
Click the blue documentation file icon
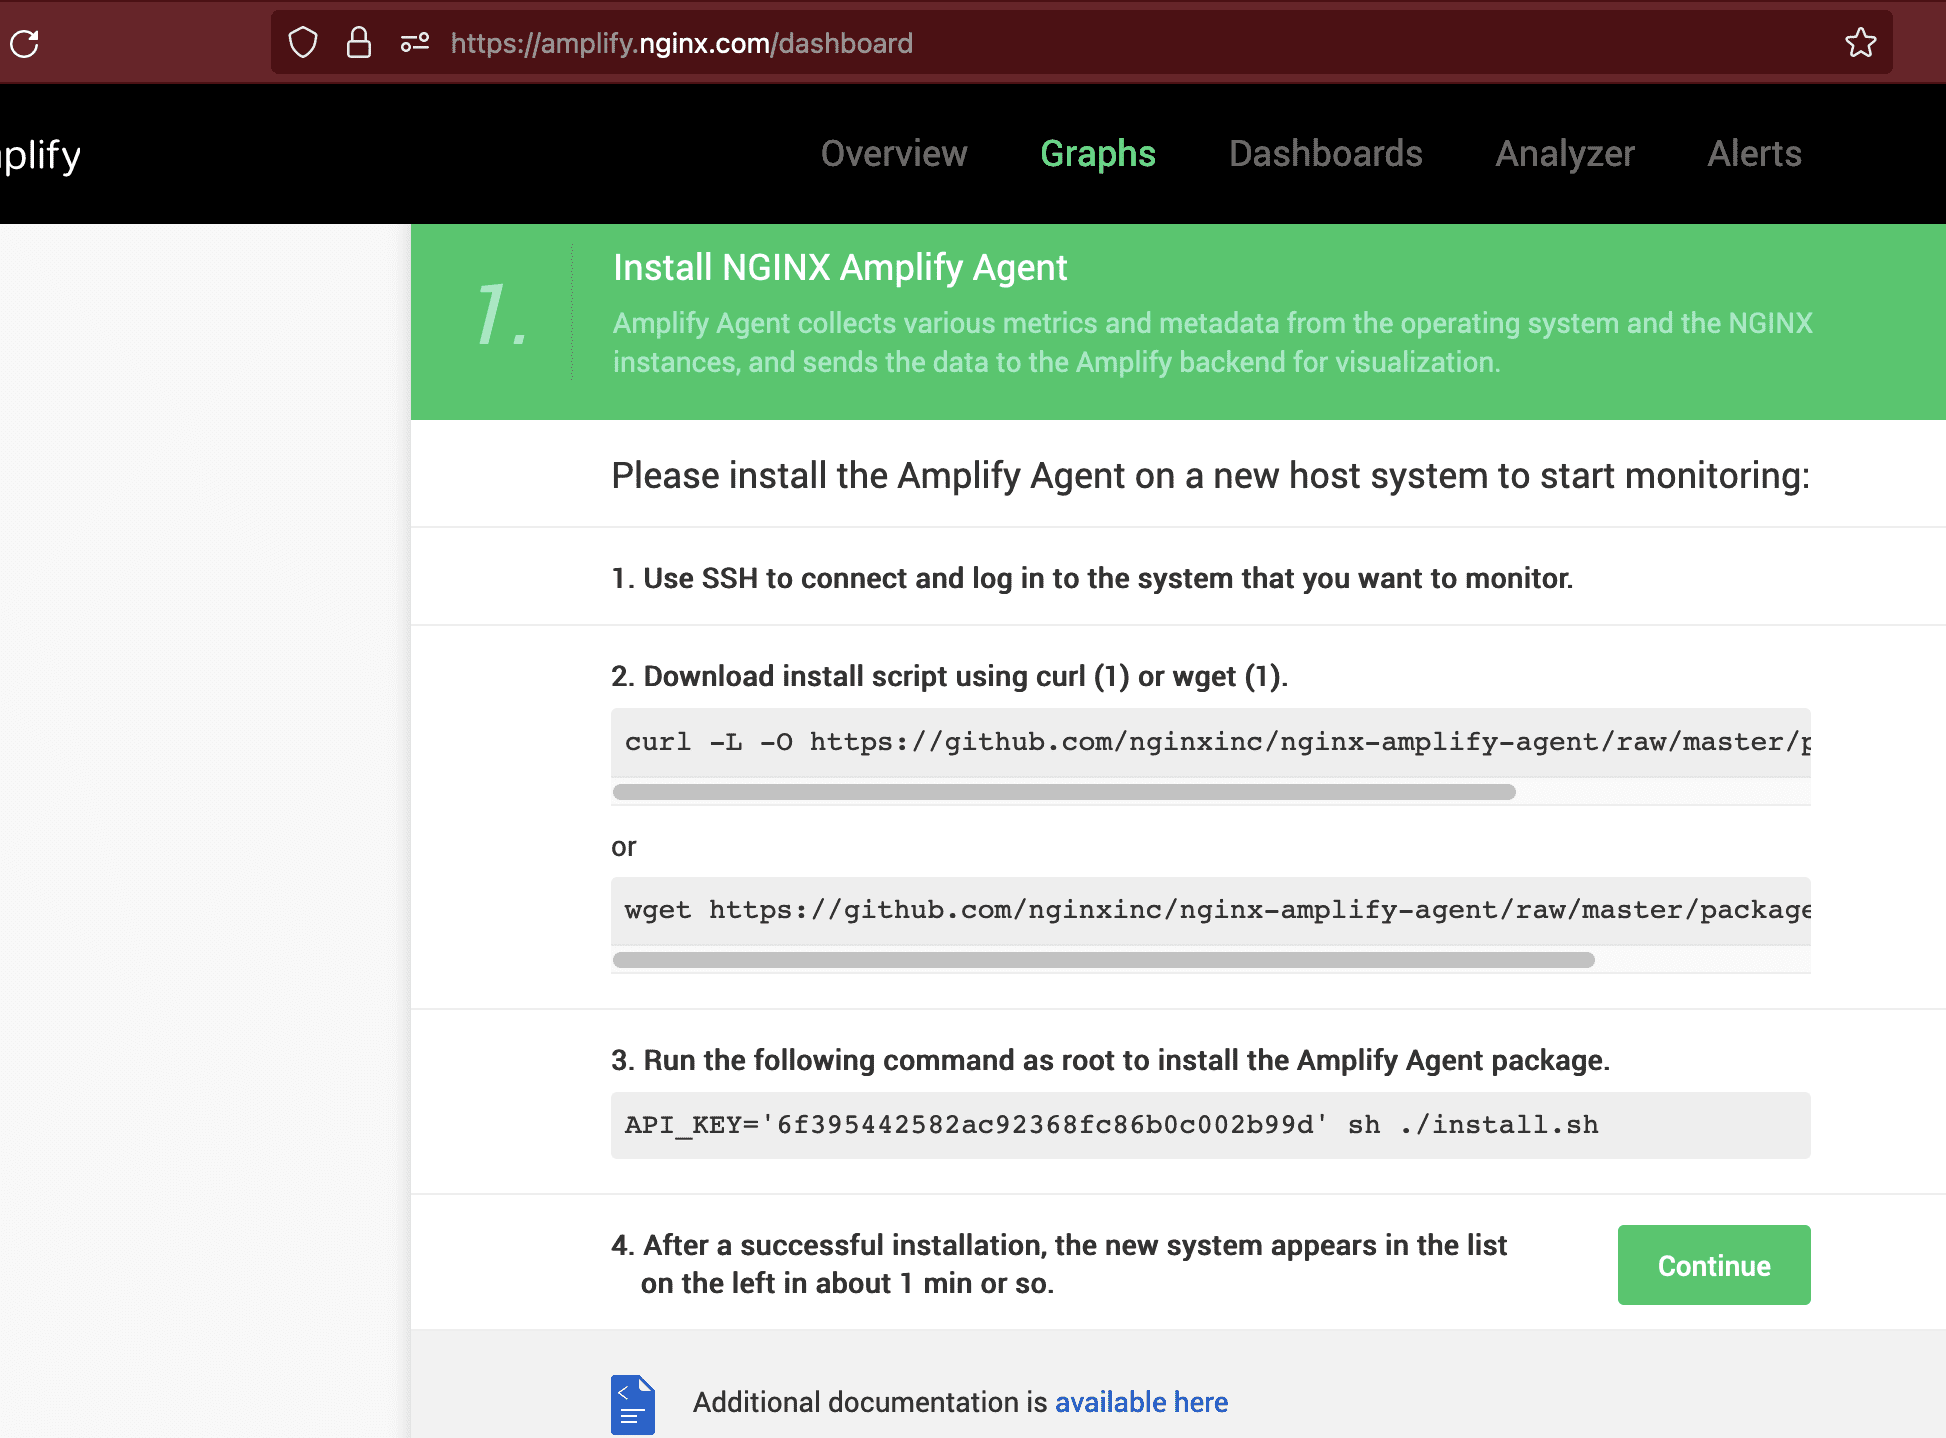[632, 1404]
